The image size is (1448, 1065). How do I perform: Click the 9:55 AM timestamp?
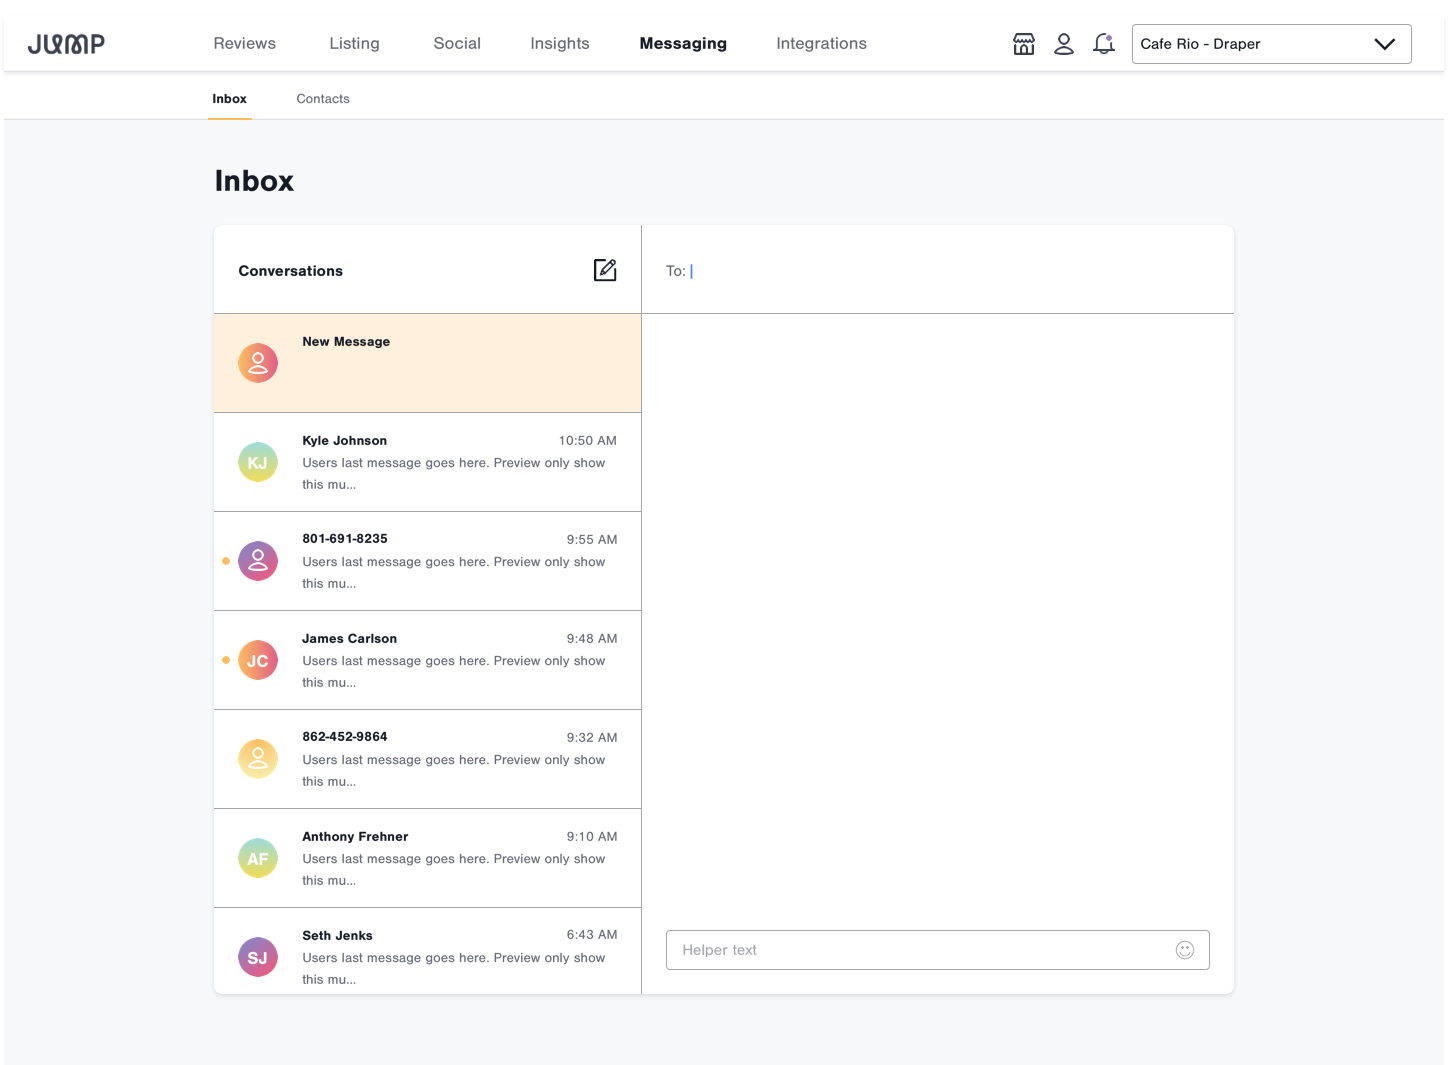(592, 540)
